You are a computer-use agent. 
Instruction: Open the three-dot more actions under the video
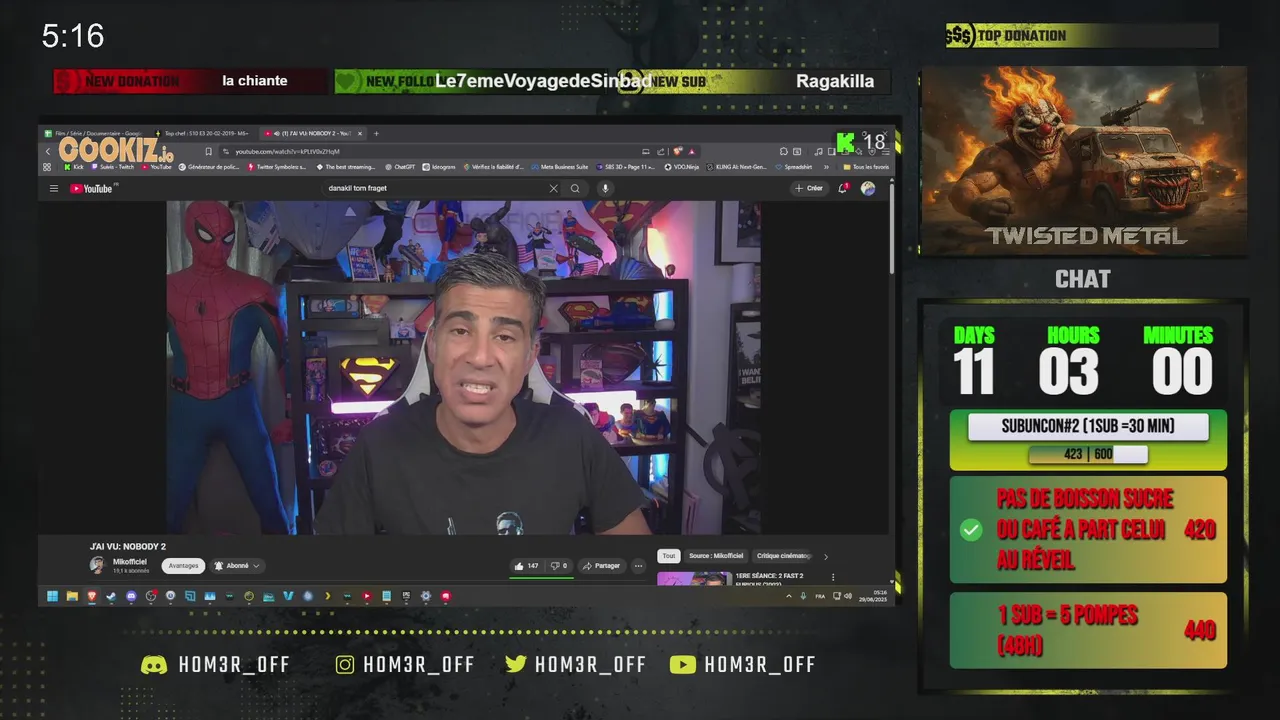pos(638,566)
